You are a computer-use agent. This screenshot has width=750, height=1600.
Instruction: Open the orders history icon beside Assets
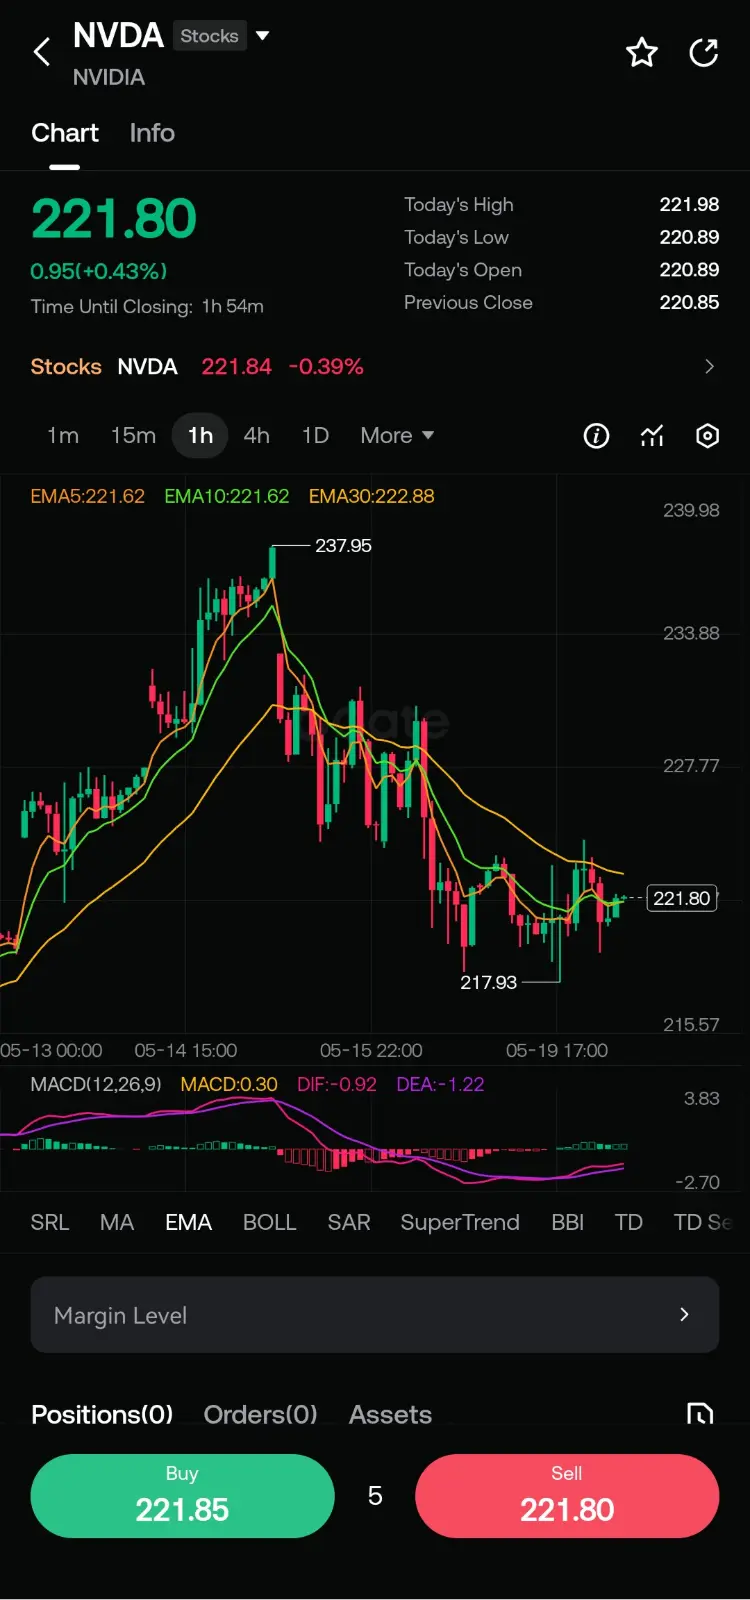700,1414
